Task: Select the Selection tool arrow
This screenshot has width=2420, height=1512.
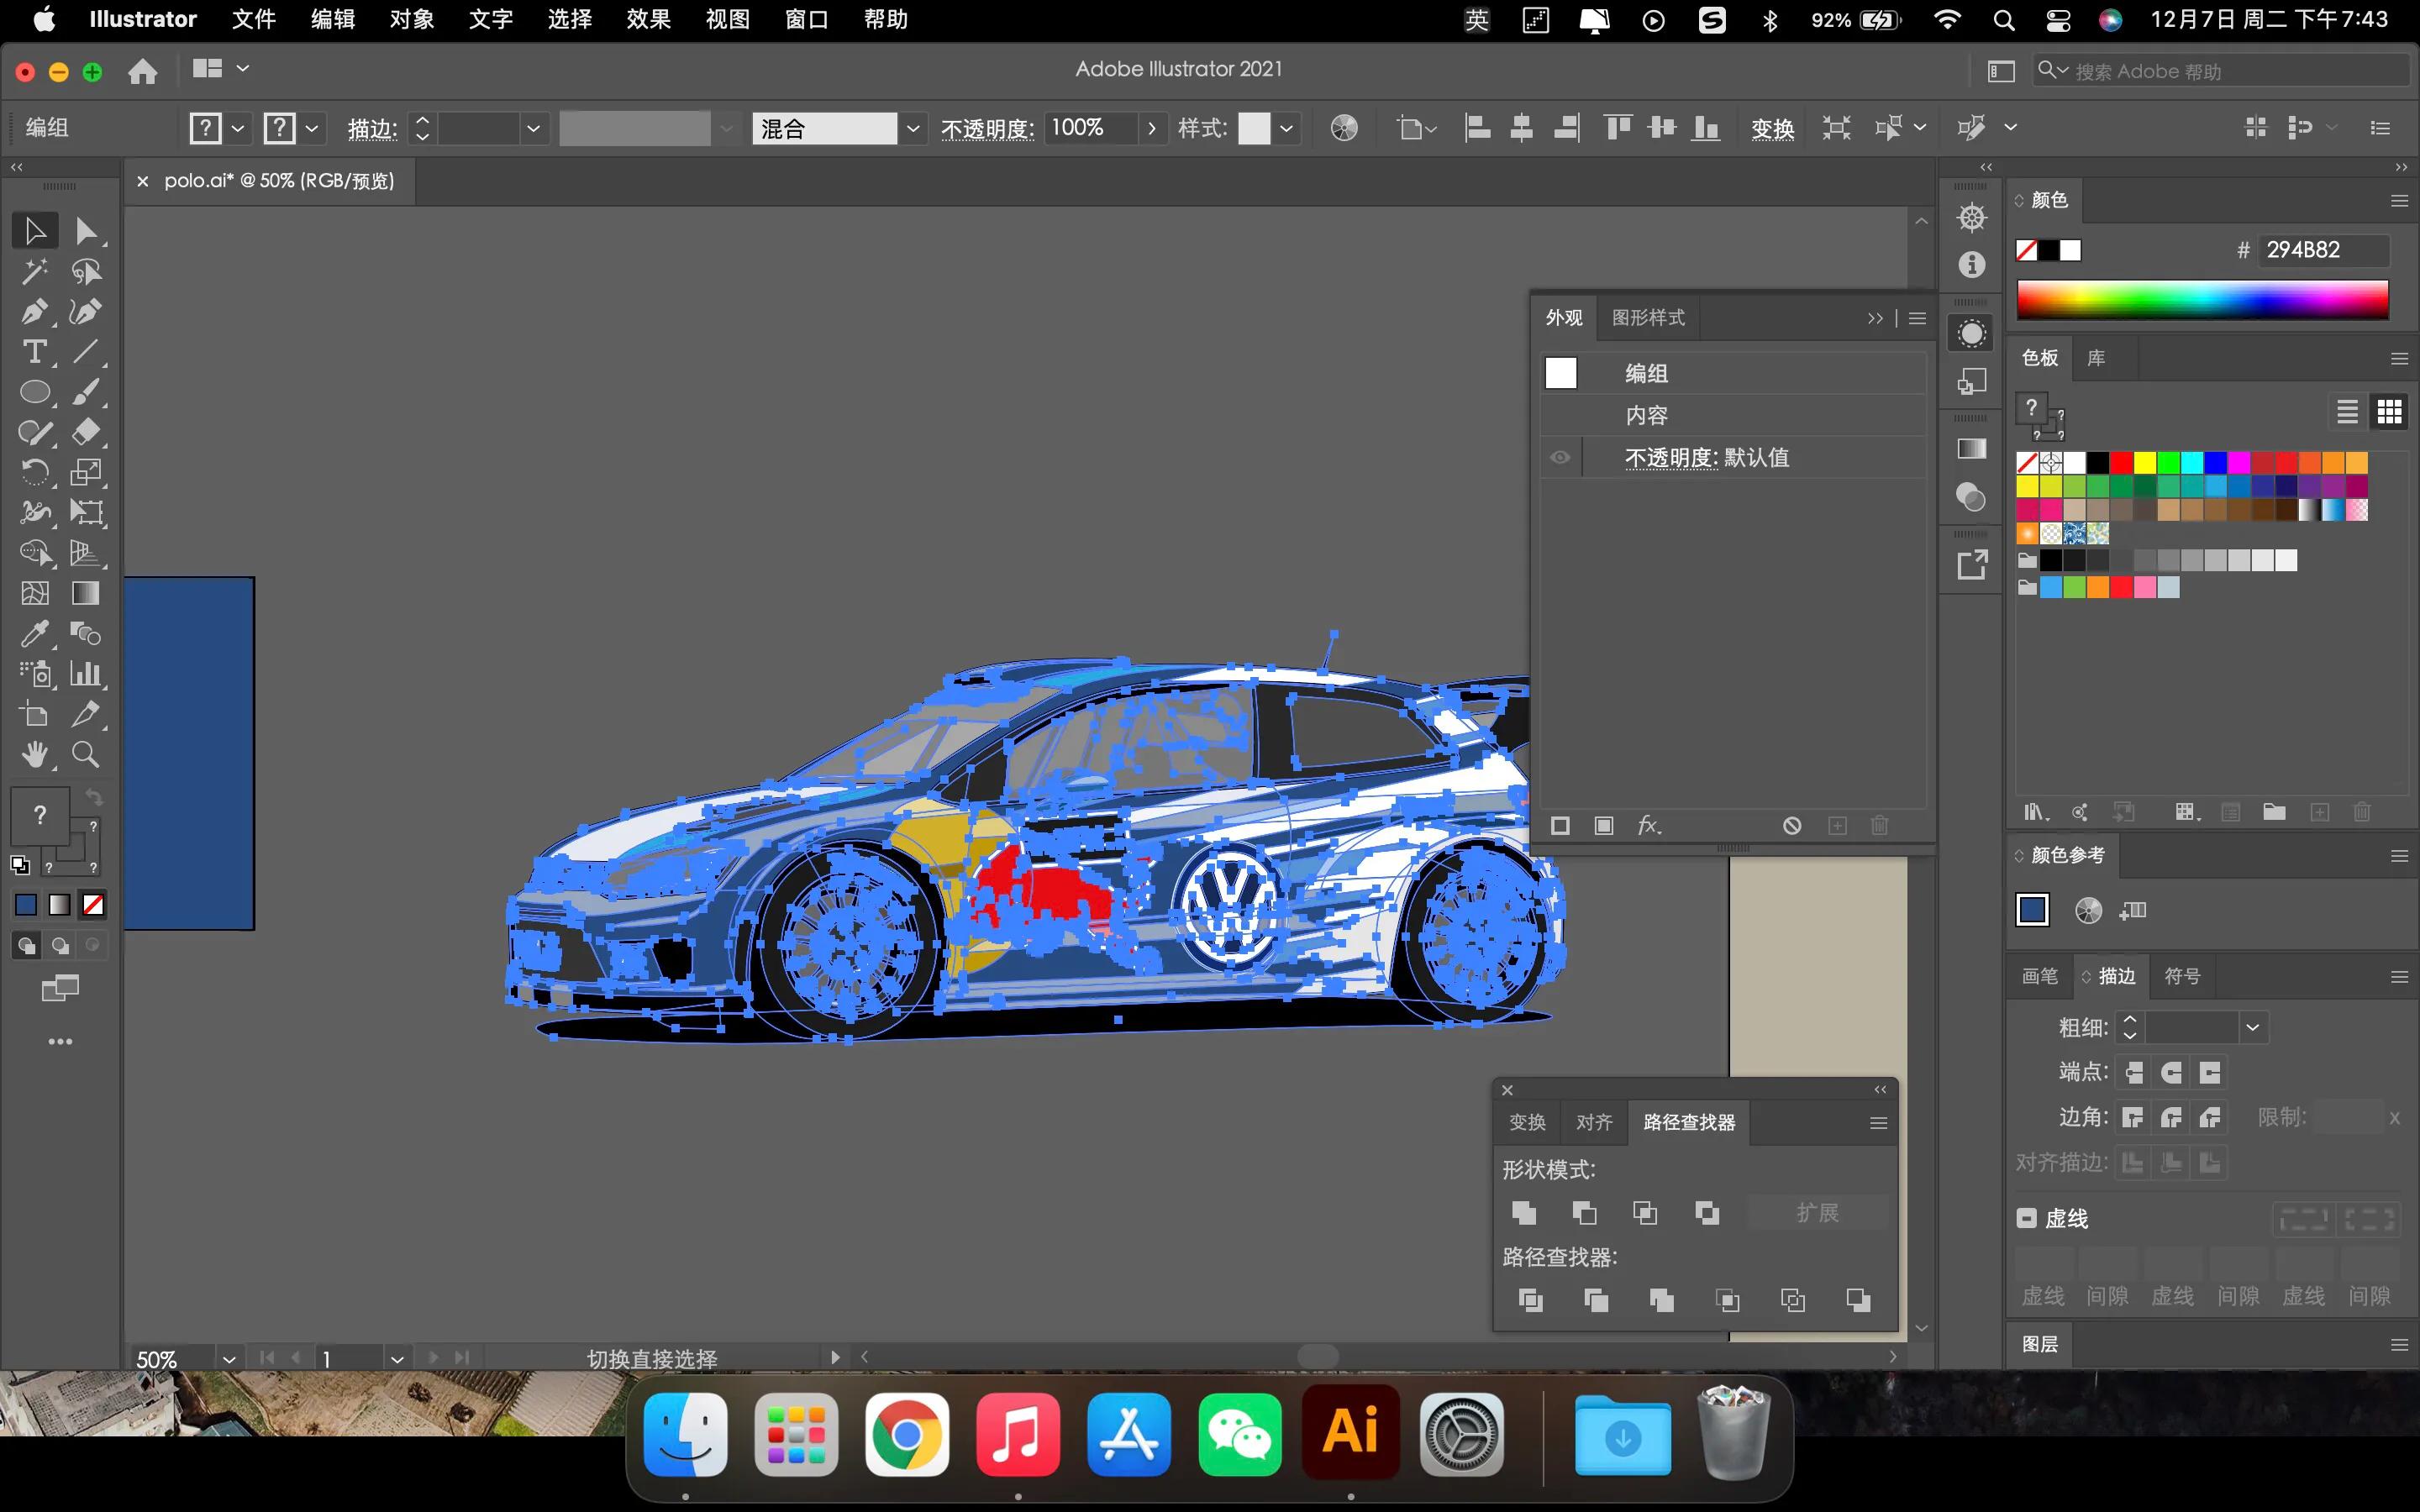Action: click(x=35, y=231)
